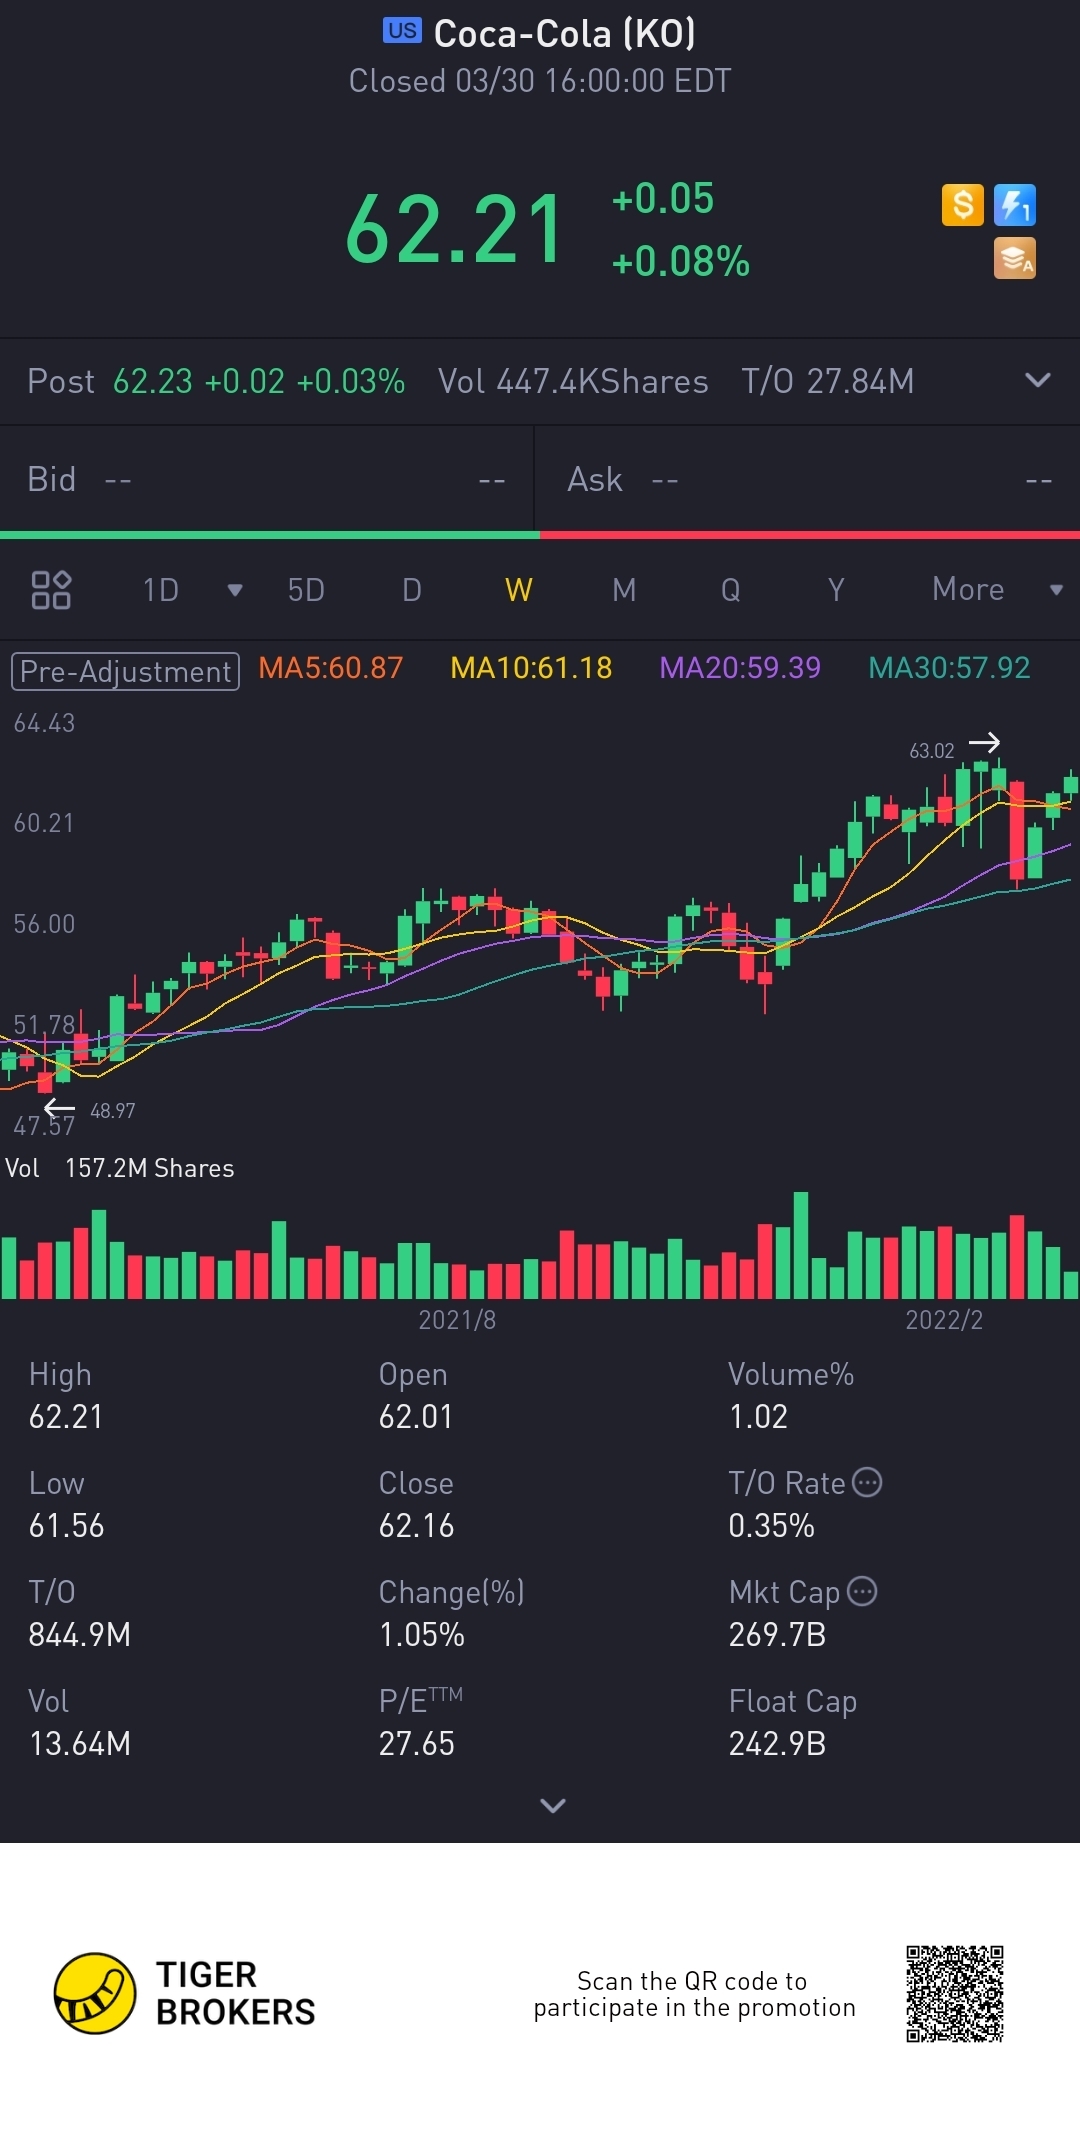This screenshot has height=2145, width=1080.
Task: Tap the High 62.21 value
Action: click(x=66, y=1417)
